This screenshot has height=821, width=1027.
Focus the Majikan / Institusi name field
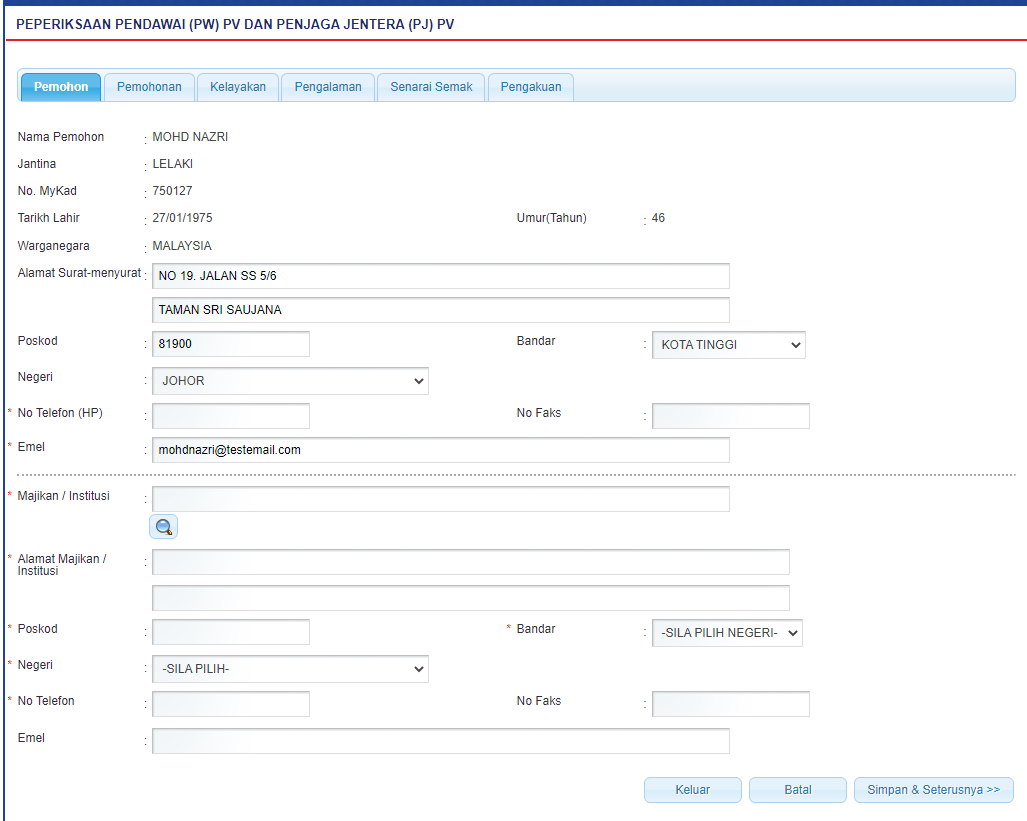pyautogui.click(x=441, y=499)
